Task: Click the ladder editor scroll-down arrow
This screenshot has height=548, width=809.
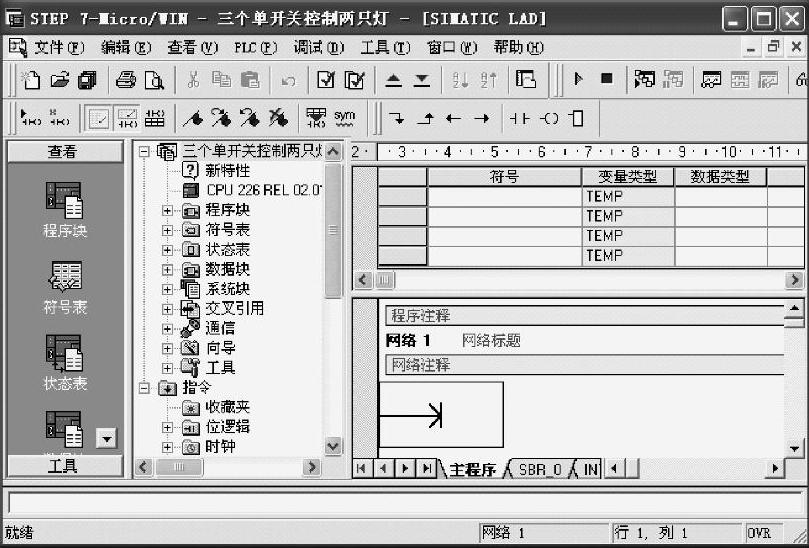Action: (795, 448)
